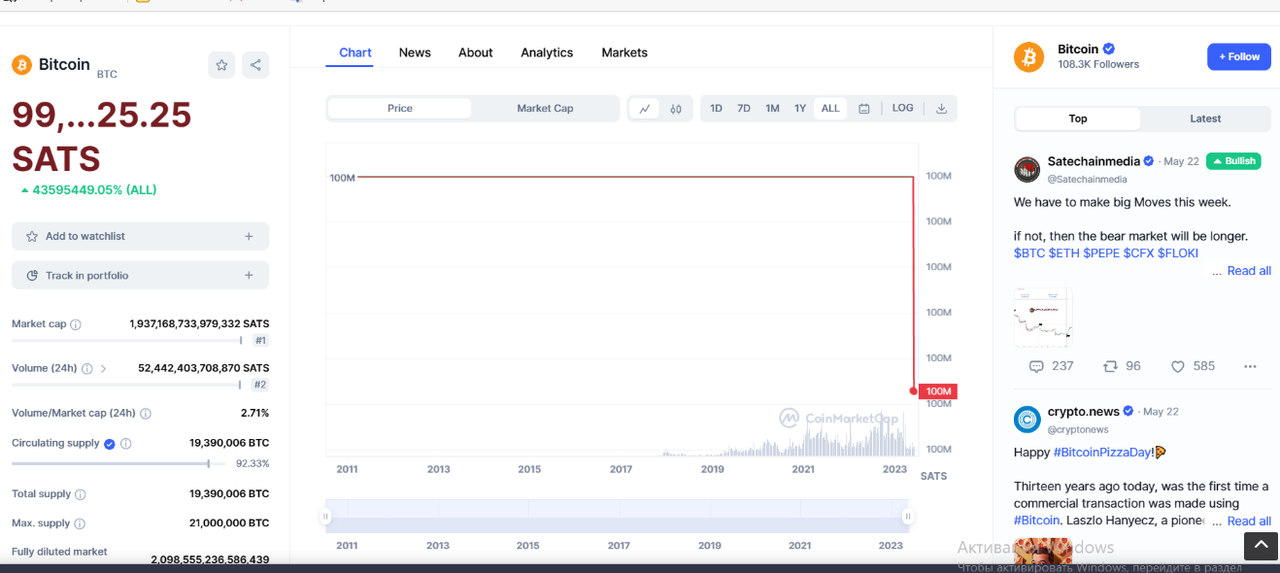Screen dimensions: 1280x573
Task: Select 1D time range
Action: pyautogui.click(x=716, y=108)
